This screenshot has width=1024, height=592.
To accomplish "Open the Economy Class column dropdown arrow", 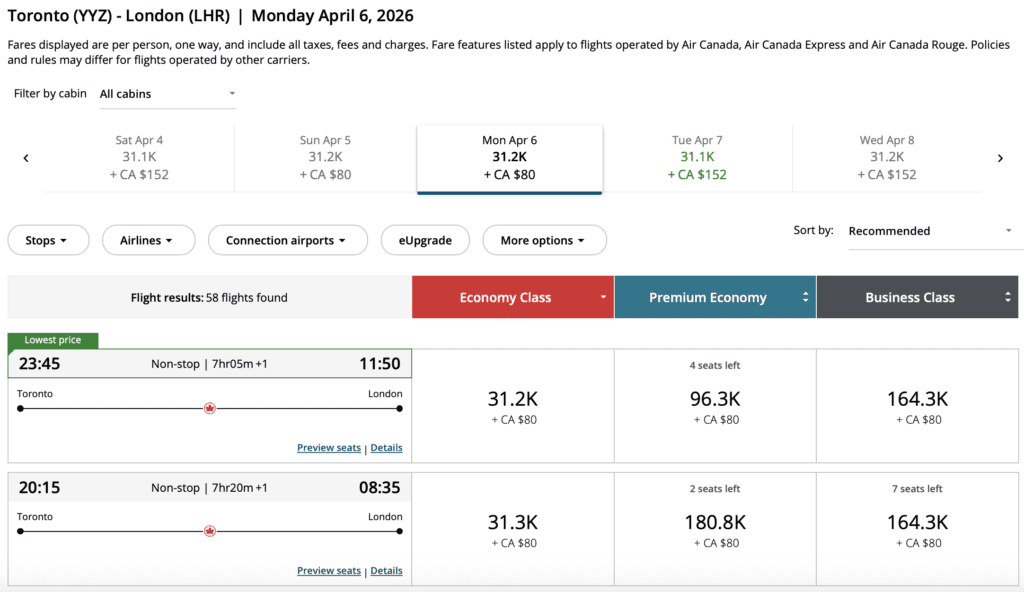I will click(603, 297).
